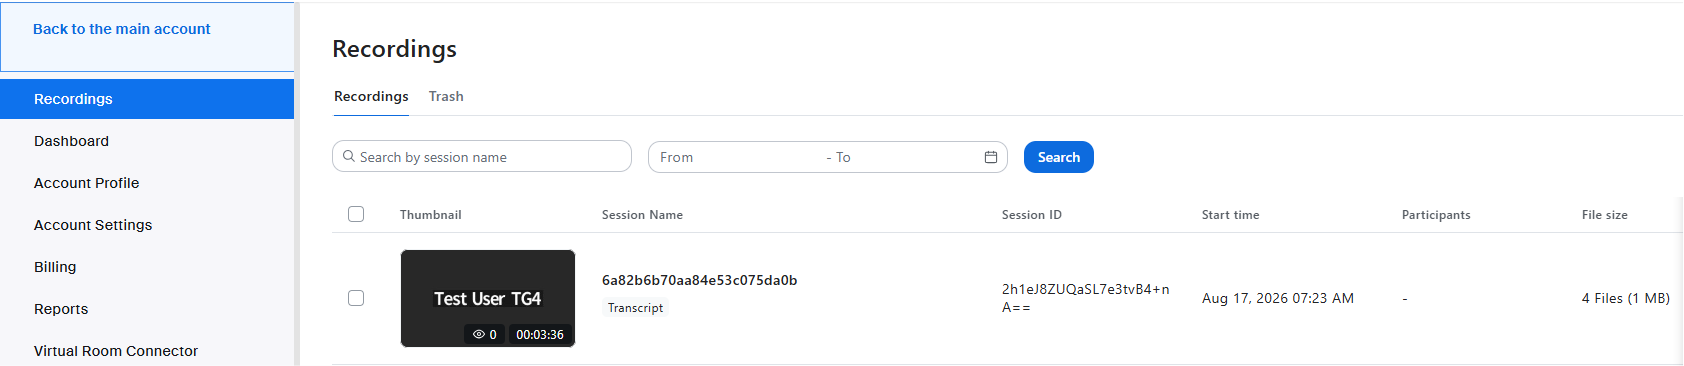Go to Account Settings in the sidebar
Image resolution: width=1684 pixels, height=366 pixels.
coord(93,225)
